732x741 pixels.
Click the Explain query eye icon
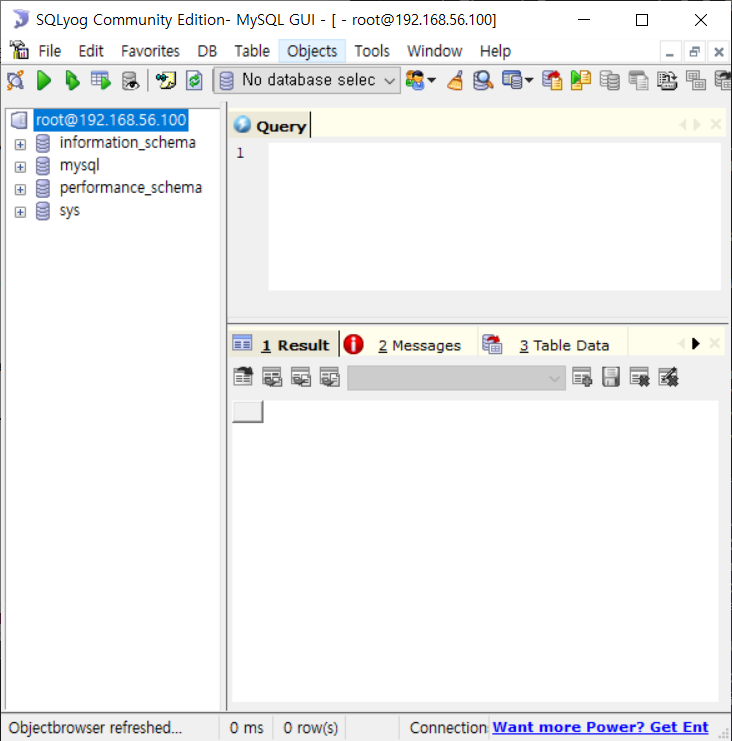130,80
